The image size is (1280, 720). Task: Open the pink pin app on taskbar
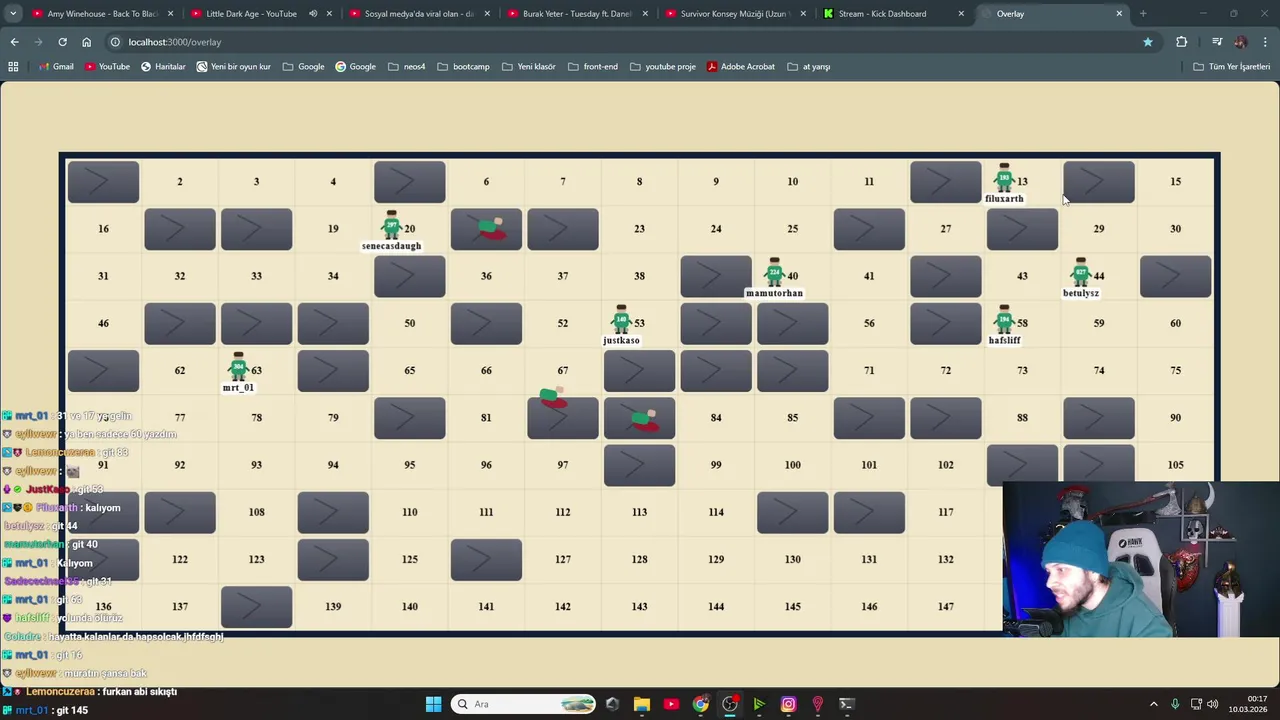pos(818,704)
